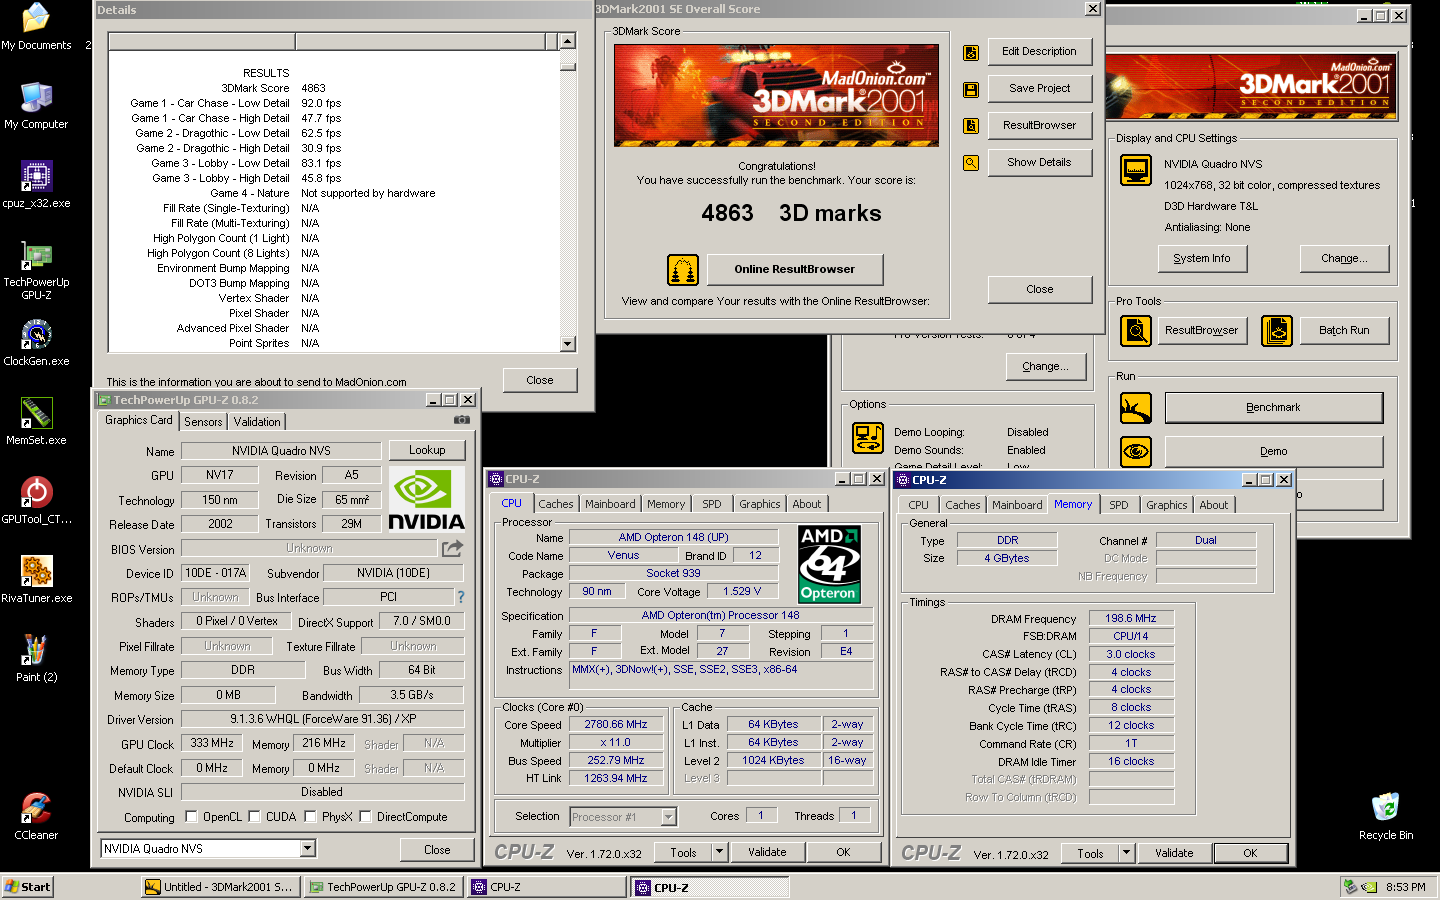This screenshot has width=1440, height=900.
Task: Launch CCleaner desktop icon
Action: pos(36,817)
